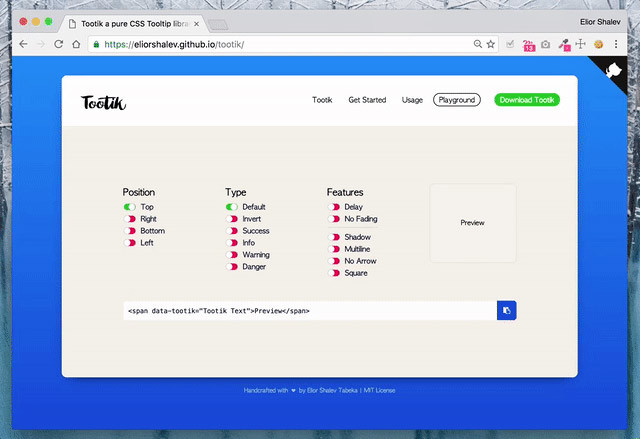The height and width of the screenshot is (439, 640).
Task: Open the browser home page icon
Action: coord(76,44)
